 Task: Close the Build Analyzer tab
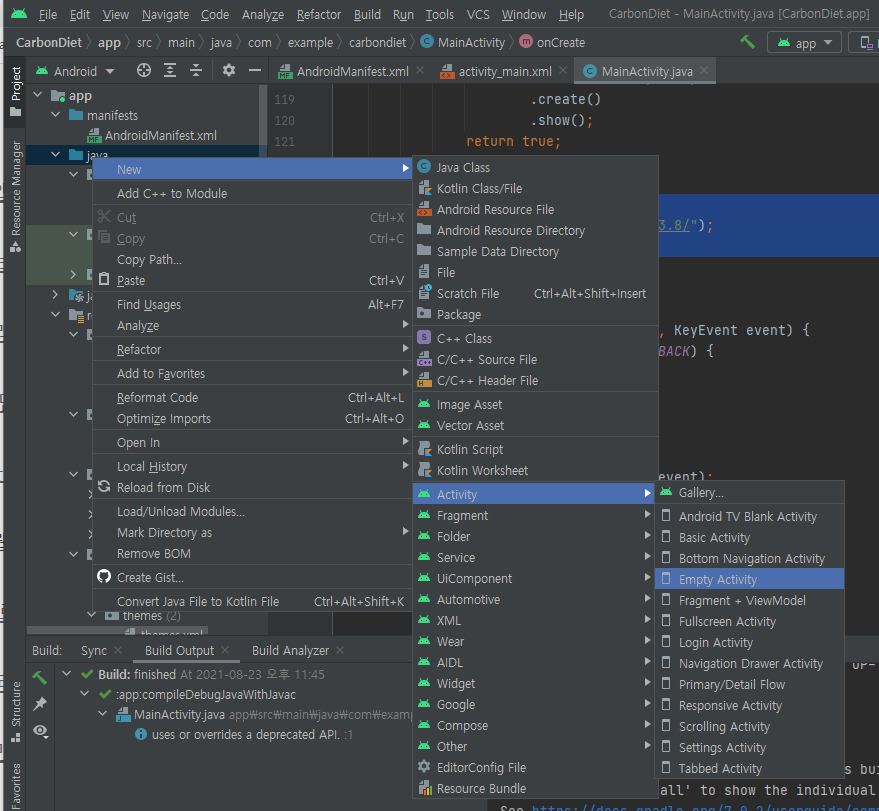click(x=340, y=650)
